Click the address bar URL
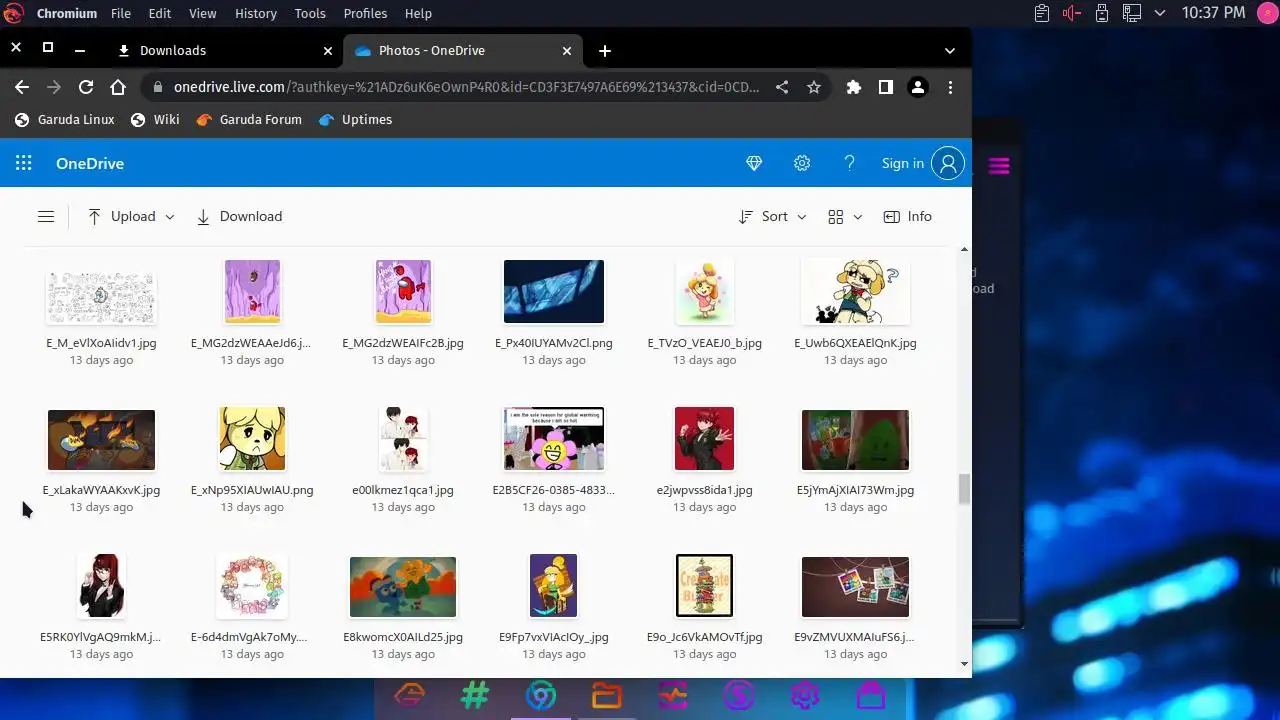This screenshot has height=720, width=1280. pyautogui.click(x=466, y=87)
